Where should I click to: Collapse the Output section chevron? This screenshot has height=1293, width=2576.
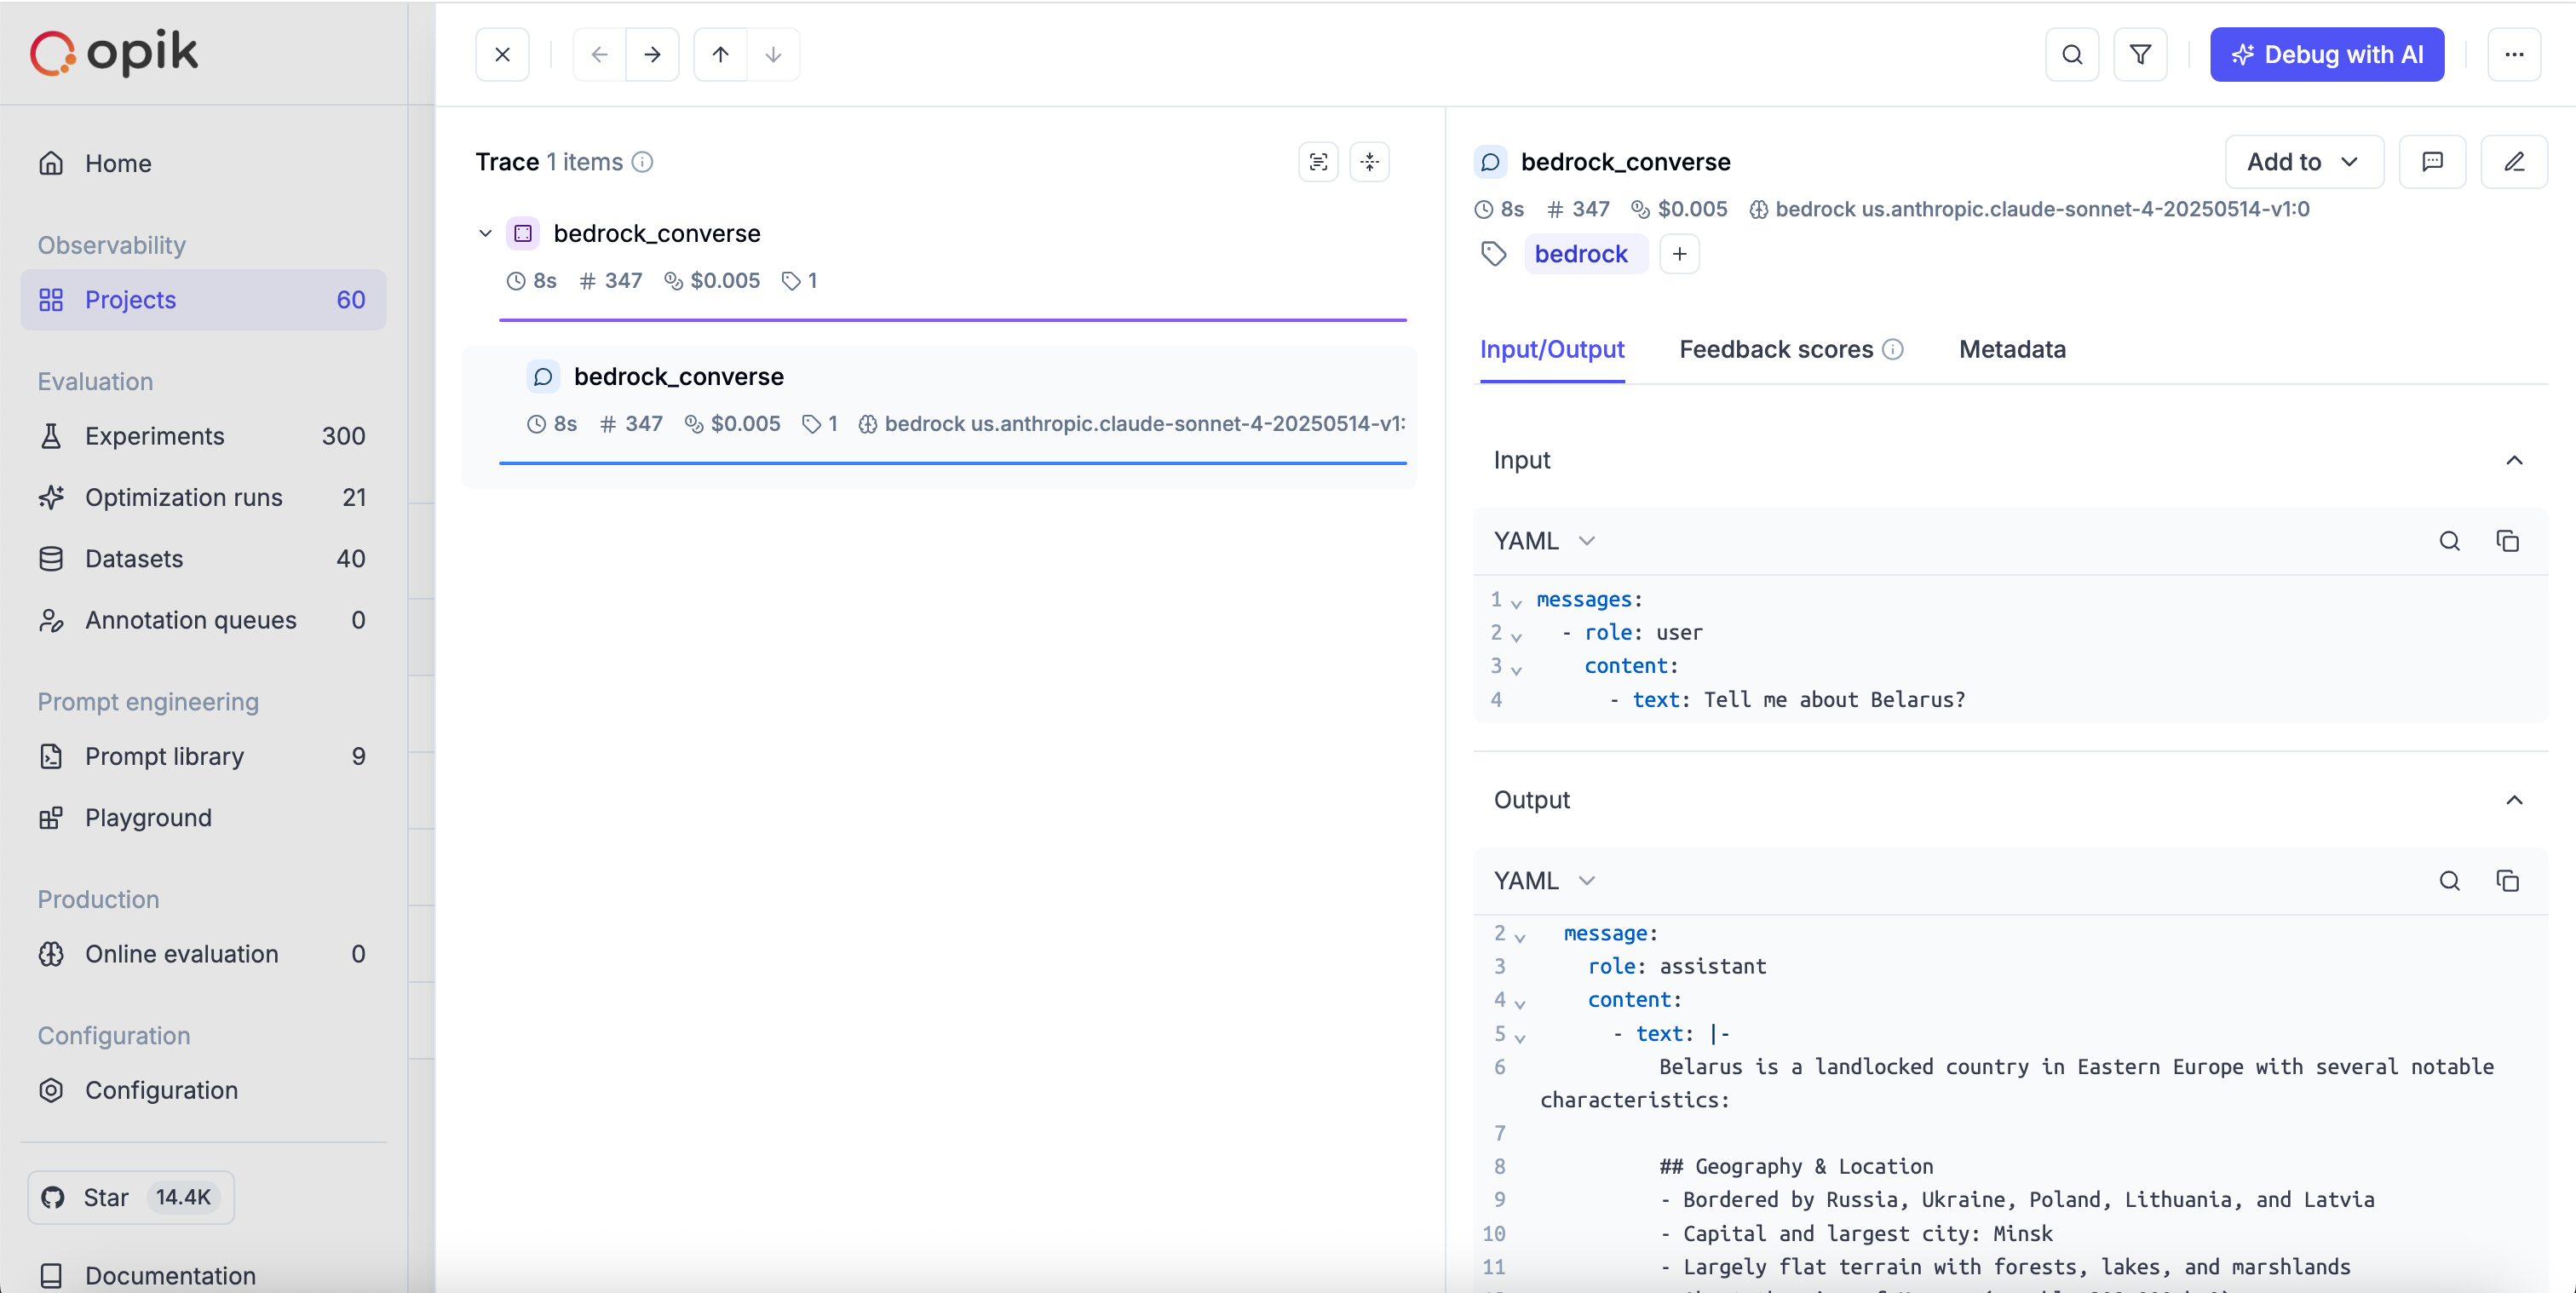2513,800
